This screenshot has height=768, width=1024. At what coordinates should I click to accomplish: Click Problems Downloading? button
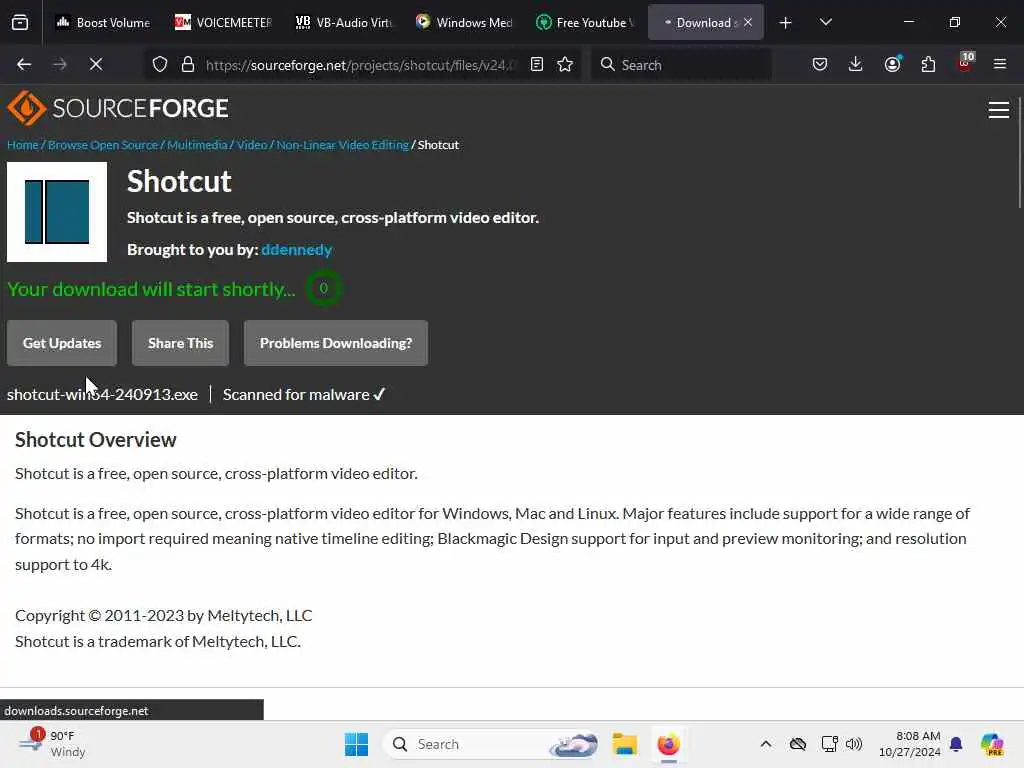coord(336,343)
